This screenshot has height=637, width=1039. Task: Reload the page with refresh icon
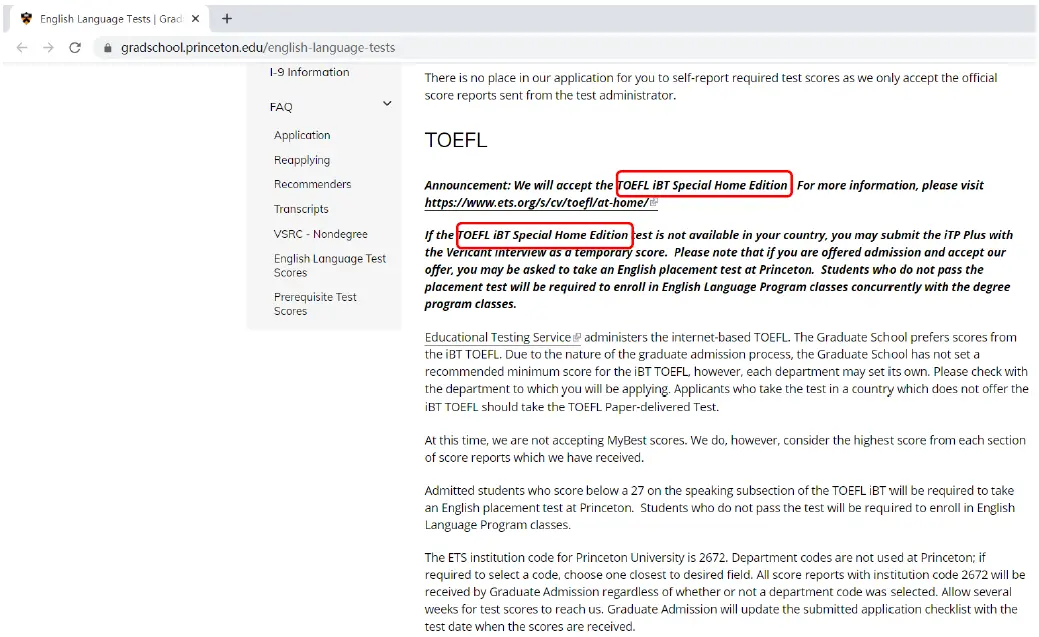pos(75,48)
